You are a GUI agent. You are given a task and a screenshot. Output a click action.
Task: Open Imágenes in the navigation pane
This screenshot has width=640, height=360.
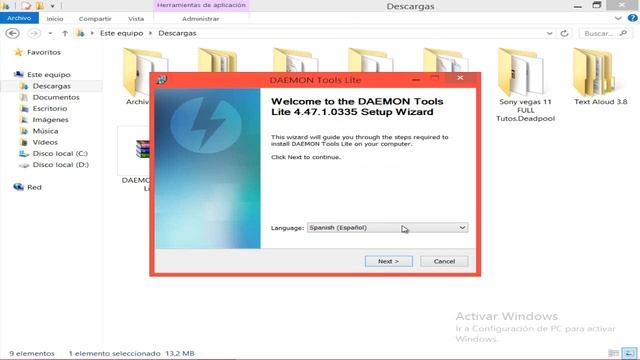click(51, 120)
